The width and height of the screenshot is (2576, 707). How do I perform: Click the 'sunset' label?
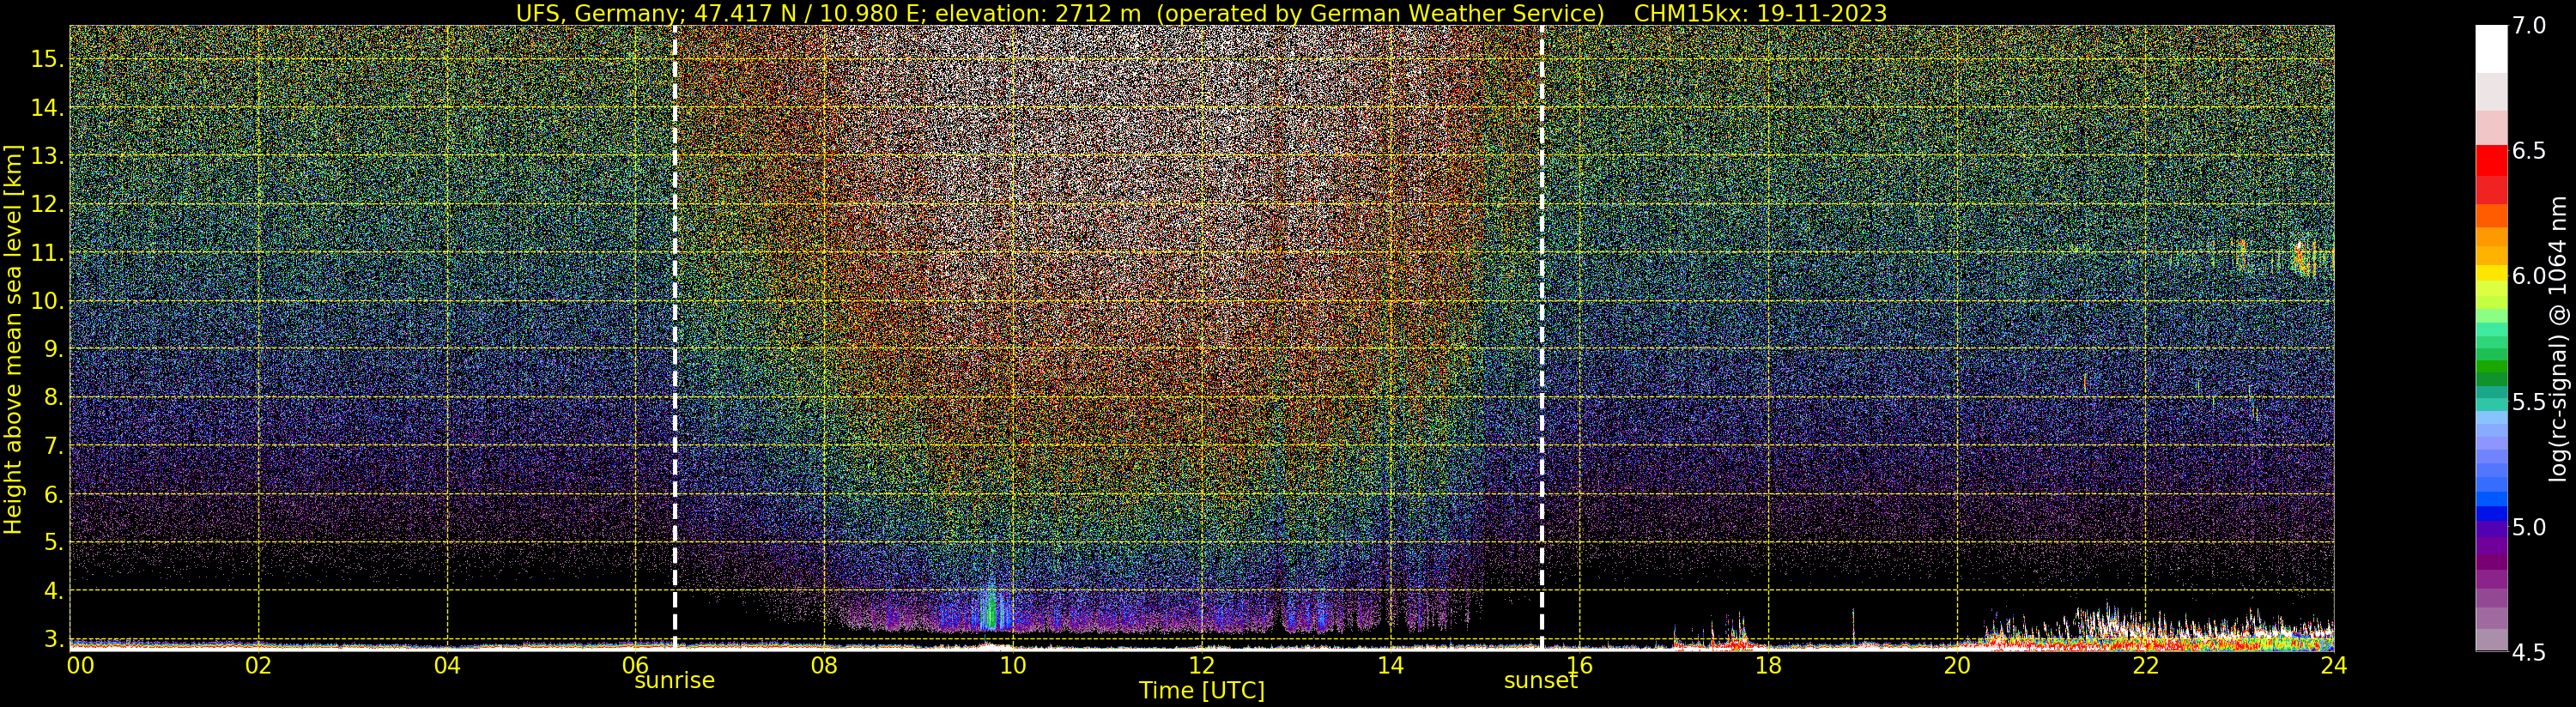pos(1541,681)
